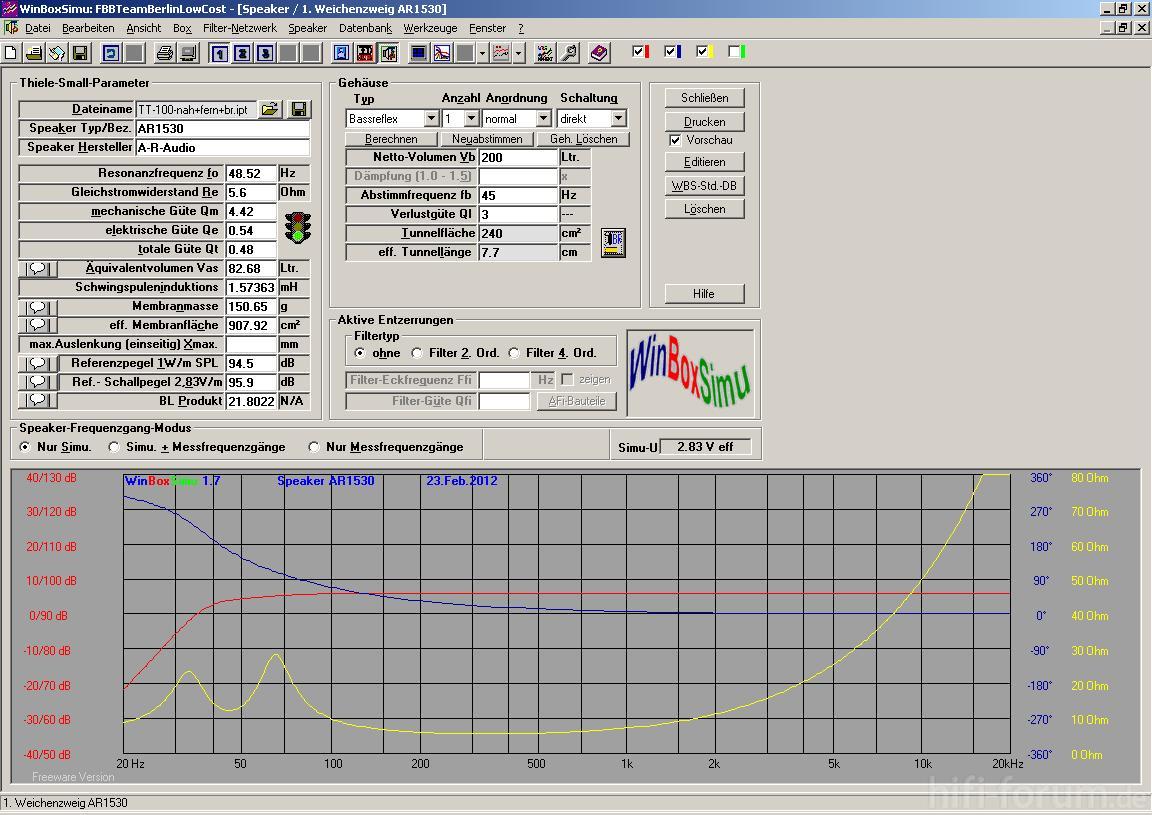Click the wrench tools toolbar icon

click(x=569, y=53)
